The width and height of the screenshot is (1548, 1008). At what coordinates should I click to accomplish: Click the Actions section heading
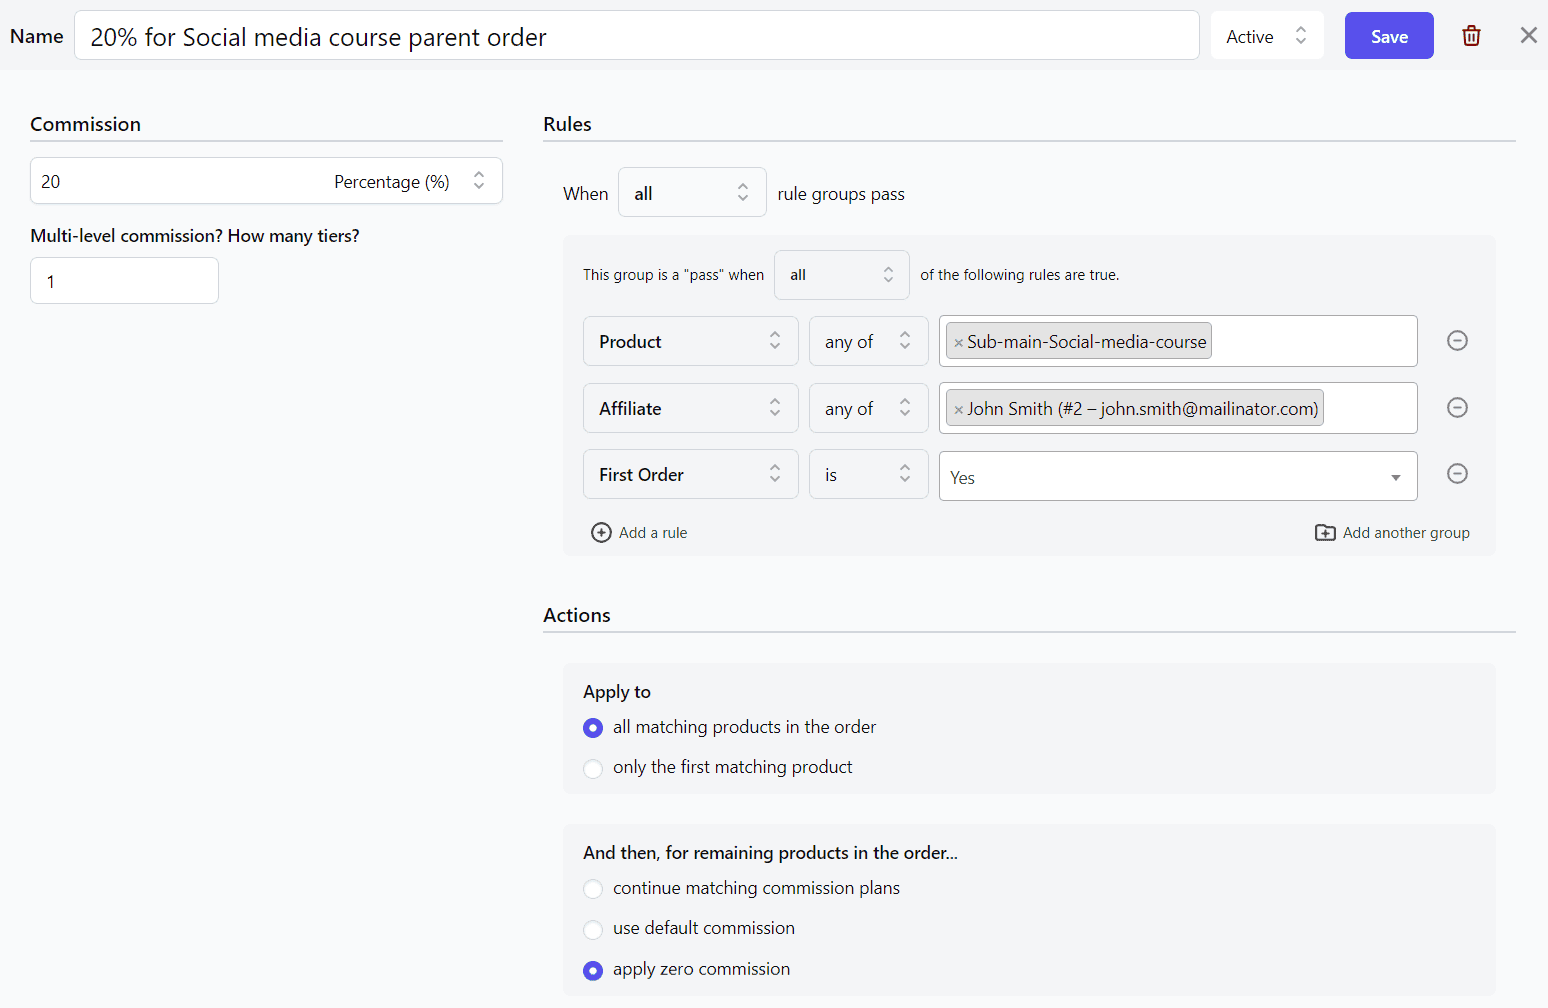coord(576,615)
